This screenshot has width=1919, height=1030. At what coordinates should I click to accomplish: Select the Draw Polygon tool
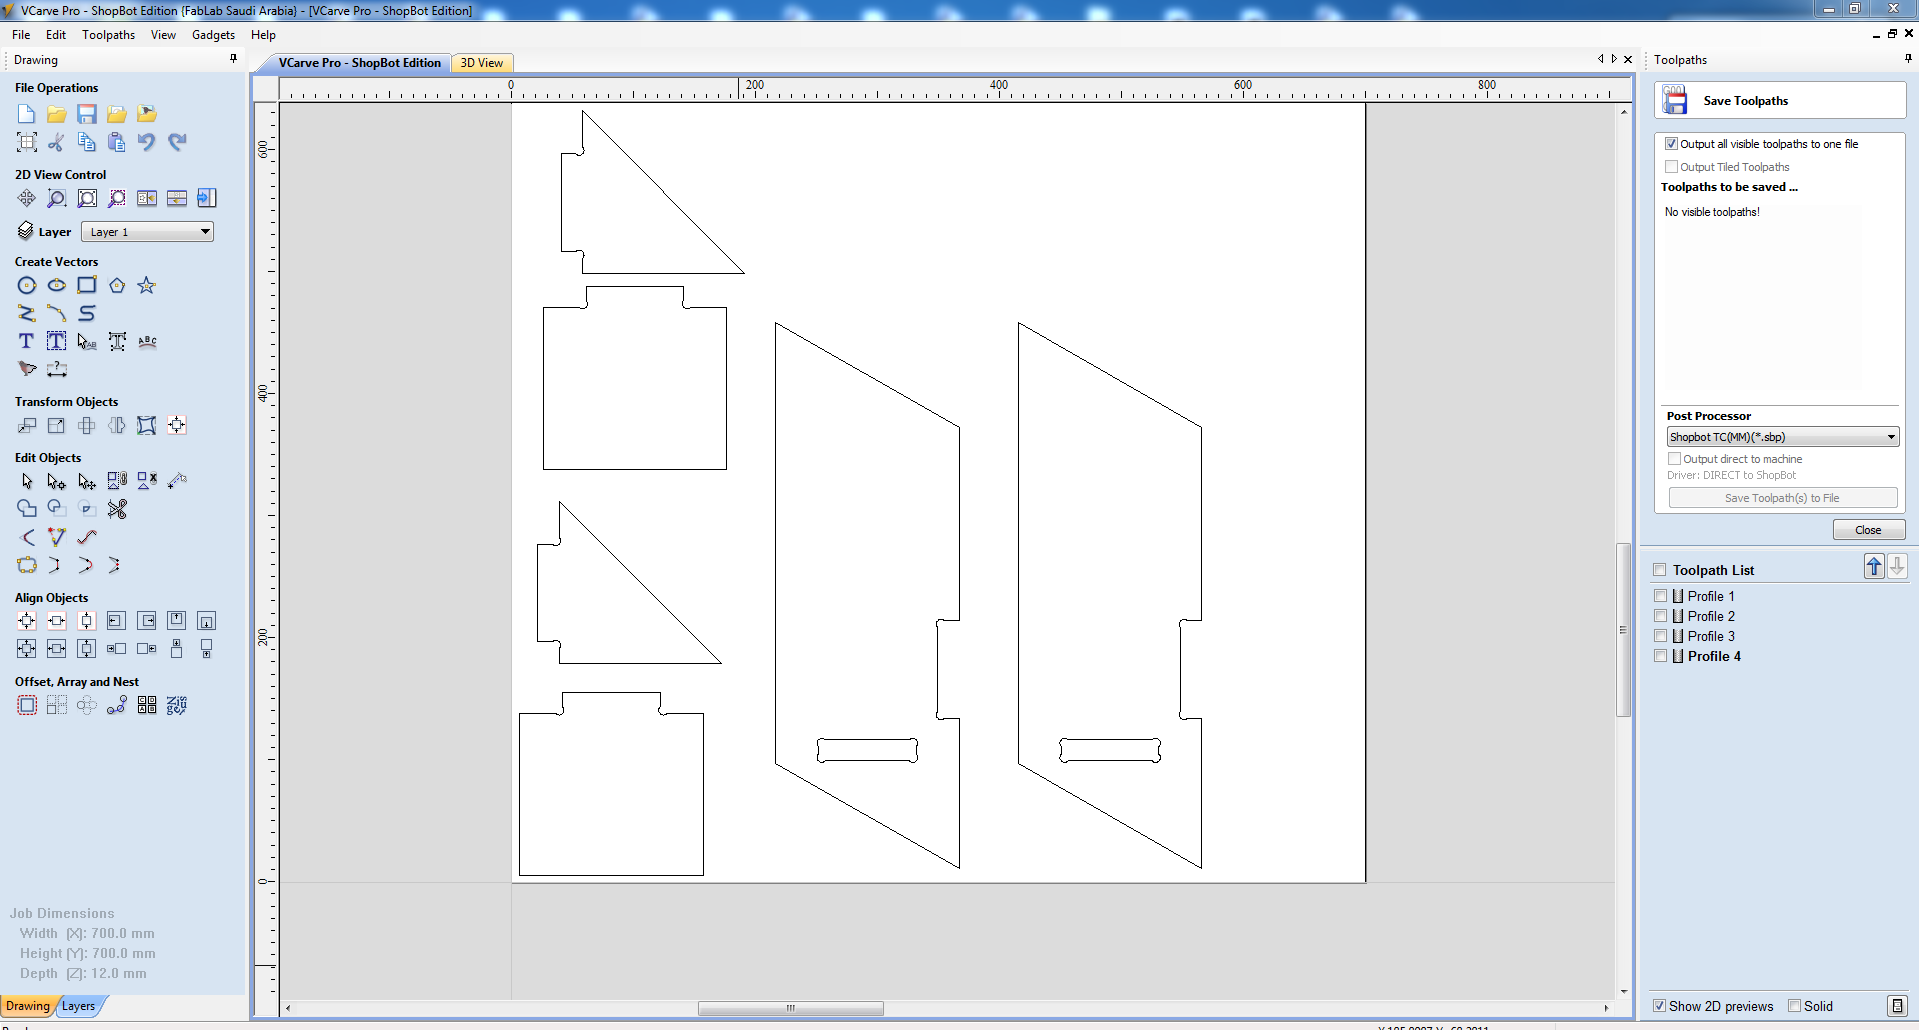(117, 286)
